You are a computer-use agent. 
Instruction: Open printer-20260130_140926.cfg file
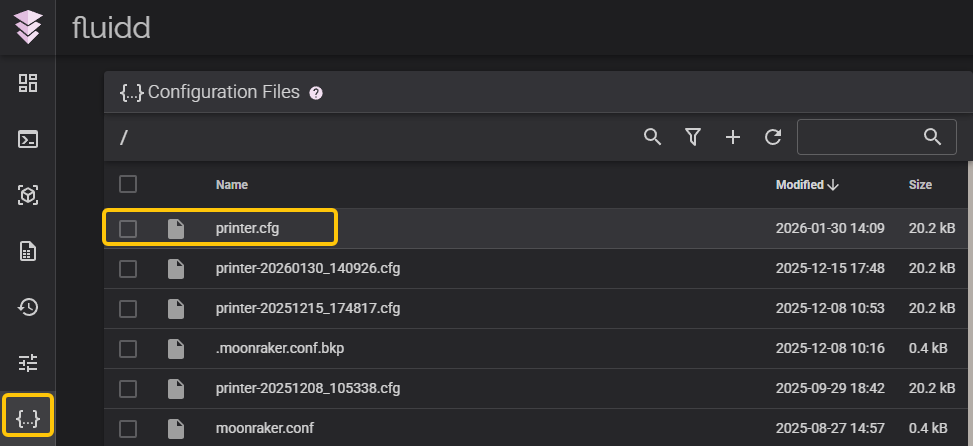point(307,269)
